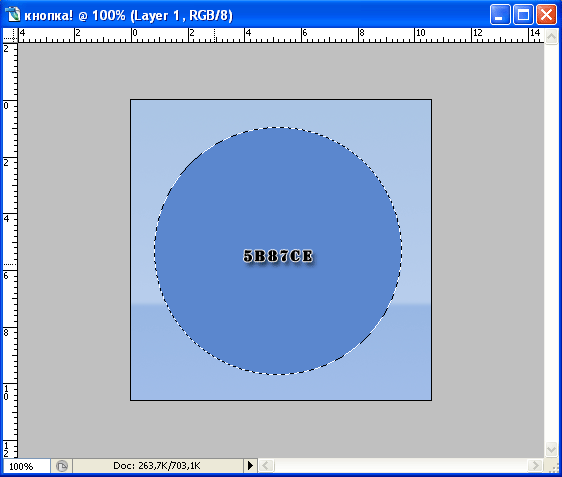Minimize the document window
The width and height of the screenshot is (562, 477).
500,15
